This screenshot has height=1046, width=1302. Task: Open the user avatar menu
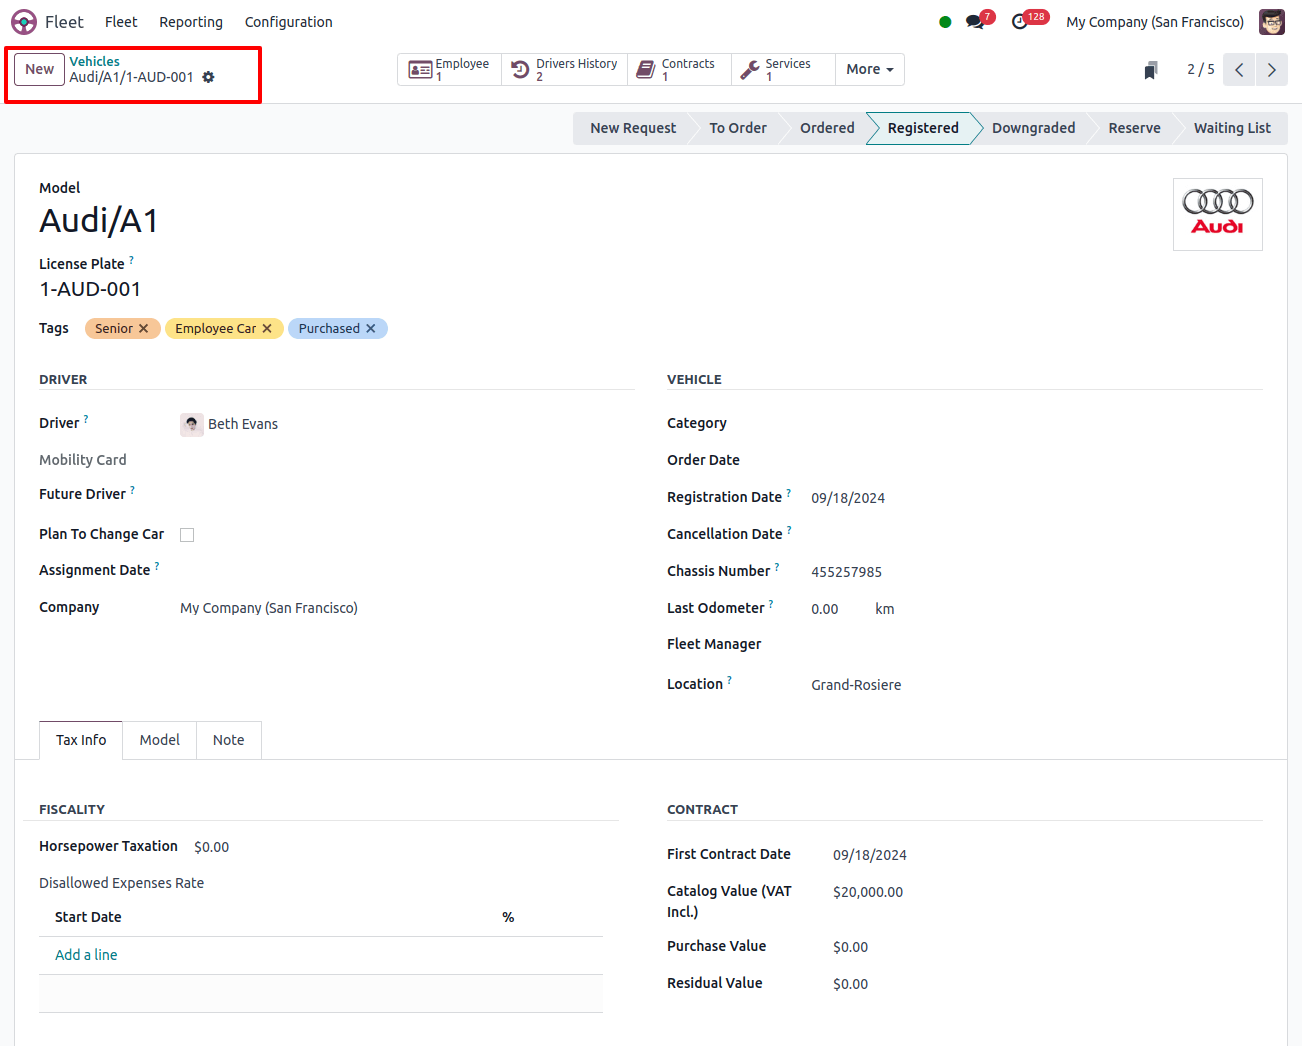(1271, 22)
